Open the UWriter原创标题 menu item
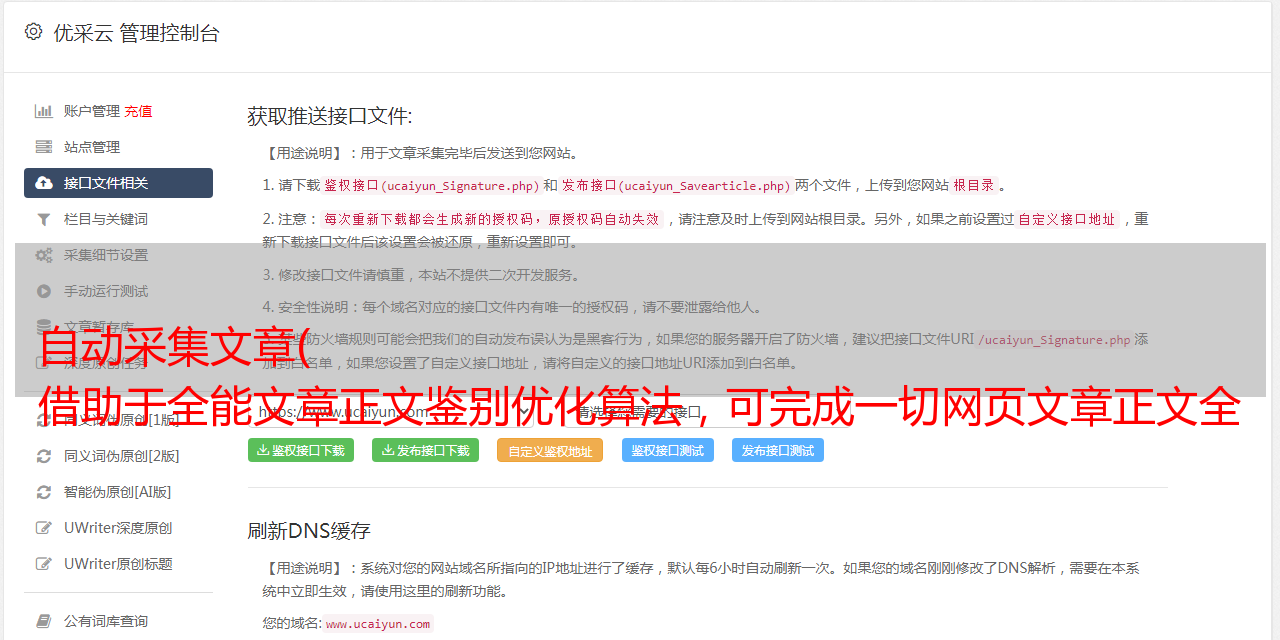This screenshot has width=1280, height=640. coord(118,564)
